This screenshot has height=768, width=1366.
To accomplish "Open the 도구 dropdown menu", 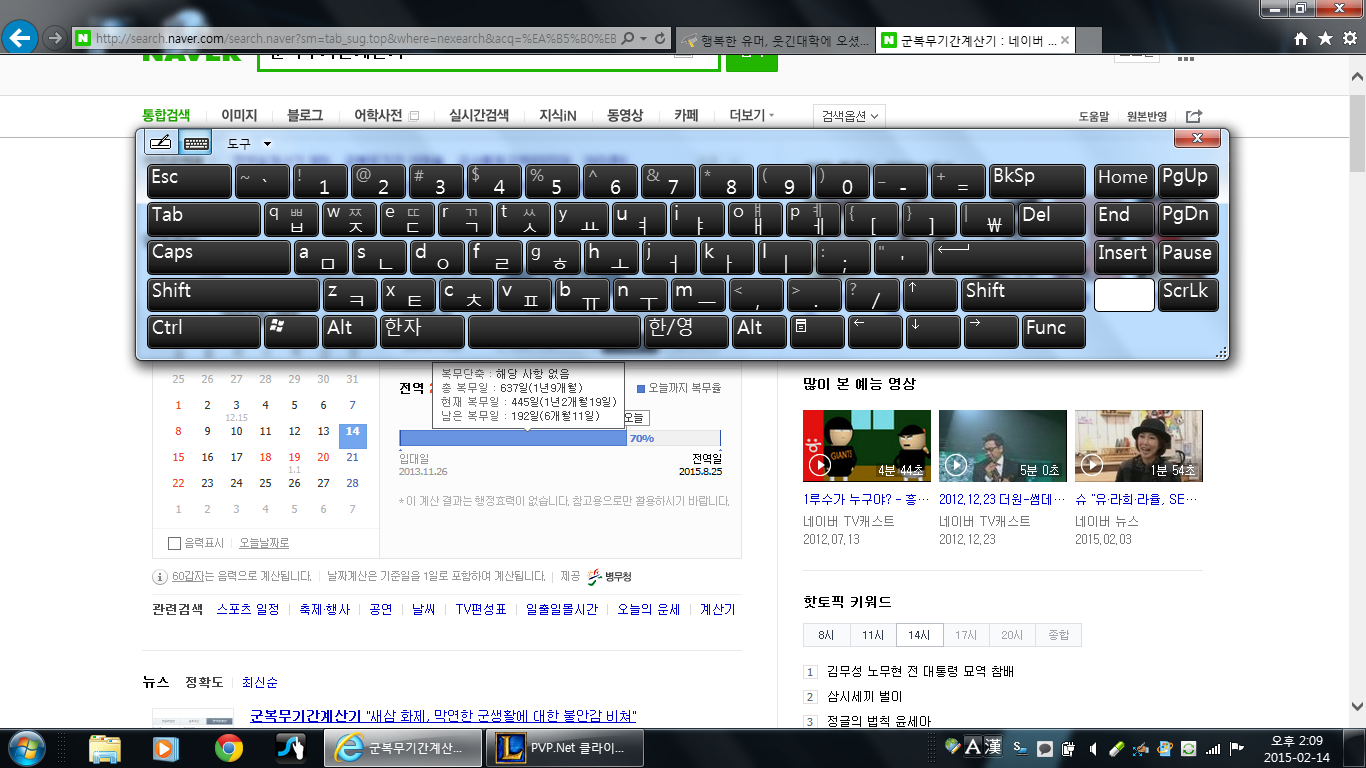I will 249,144.
